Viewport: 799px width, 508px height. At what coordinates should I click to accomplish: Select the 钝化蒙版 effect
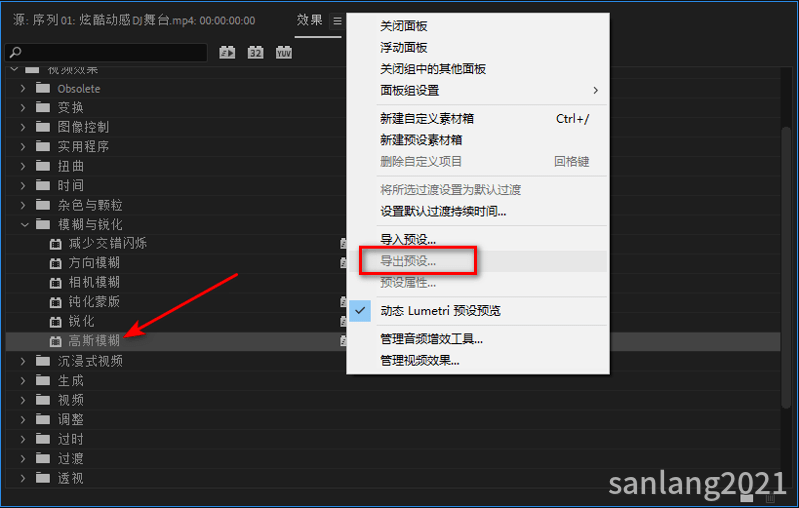94,302
